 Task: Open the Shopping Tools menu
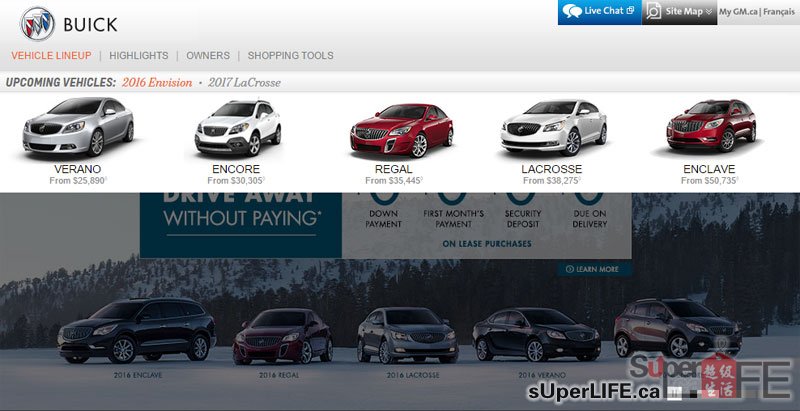tap(290, 56)
